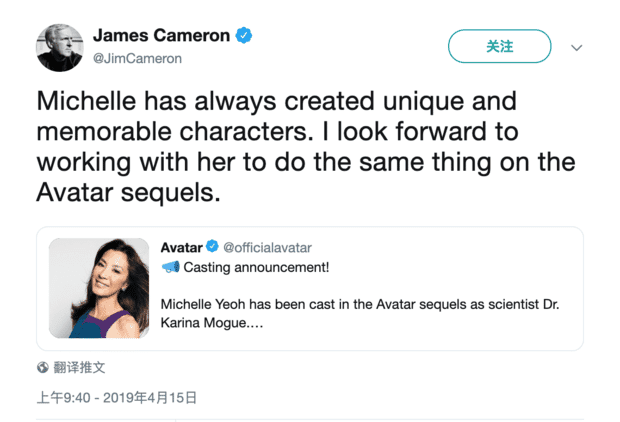Open the Avatar account name in quote
The height and width of the screenshot is (422, 620).
click(181, 246)
